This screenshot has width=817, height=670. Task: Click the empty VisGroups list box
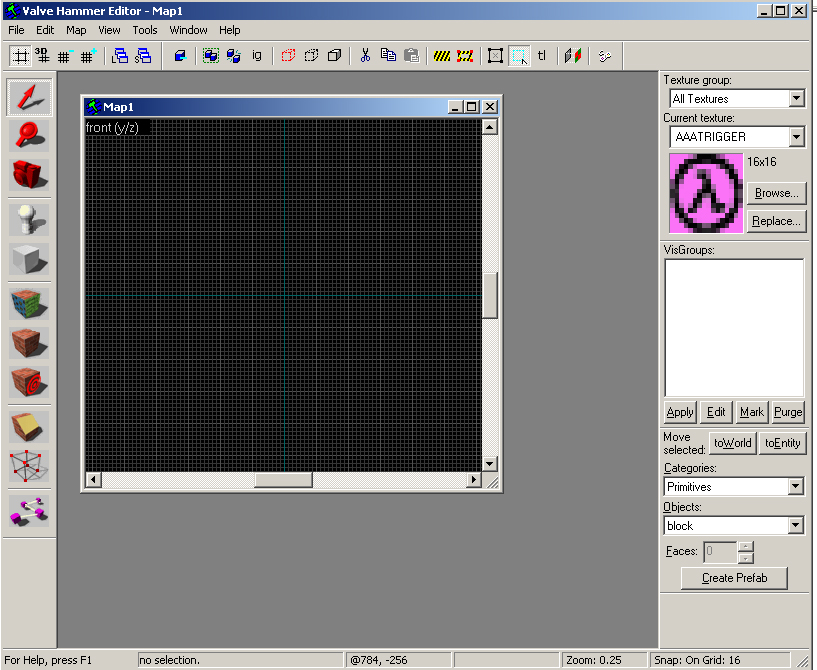[x=734, y=328]
